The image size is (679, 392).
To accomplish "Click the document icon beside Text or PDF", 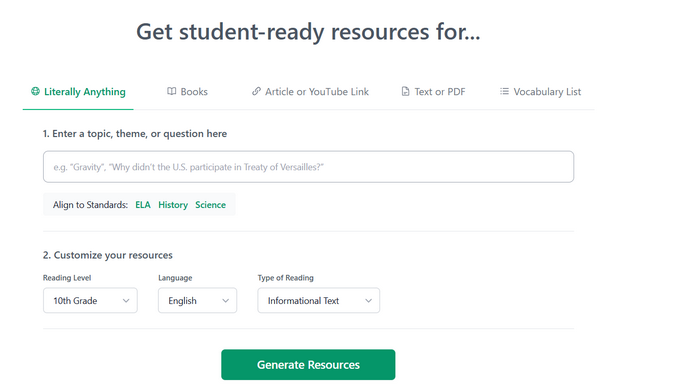I will point(405,91).
